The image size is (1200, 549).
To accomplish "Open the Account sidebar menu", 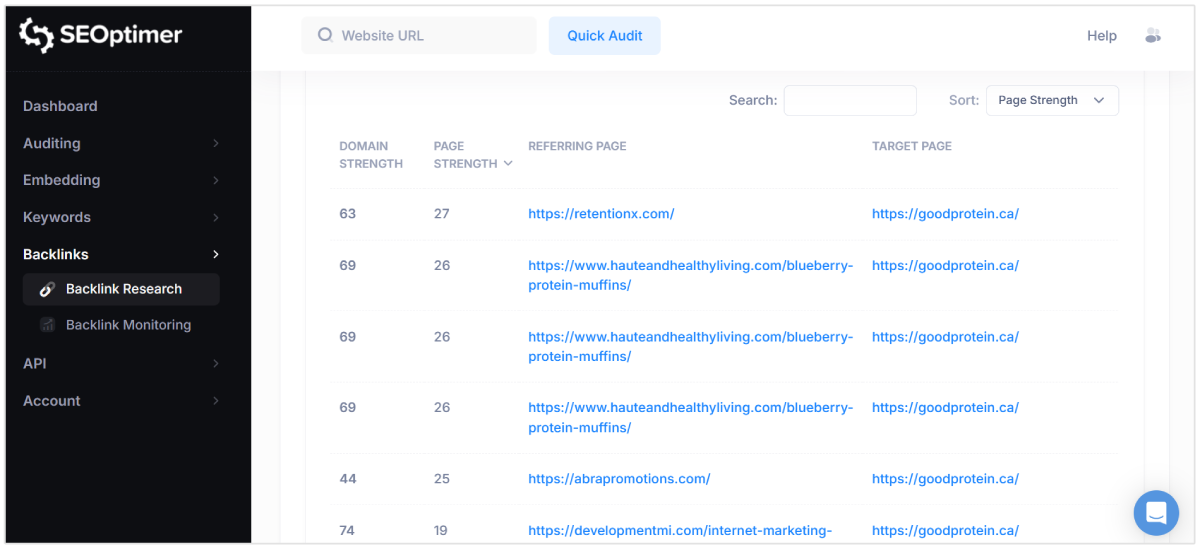I will (120, 400).
